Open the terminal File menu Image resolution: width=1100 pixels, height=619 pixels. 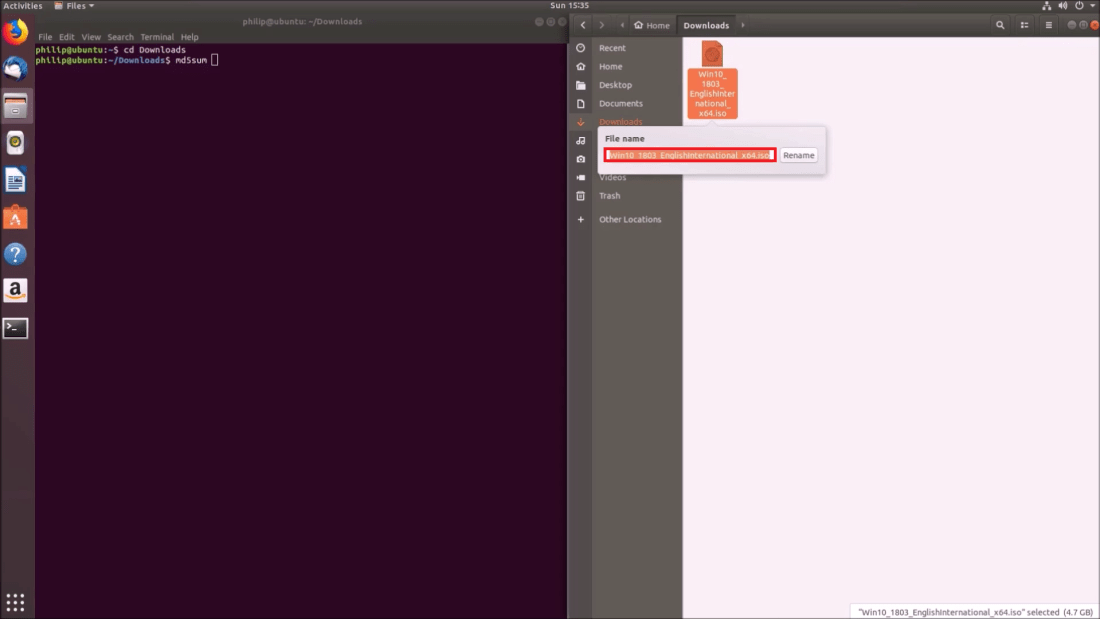click(45, 37)
